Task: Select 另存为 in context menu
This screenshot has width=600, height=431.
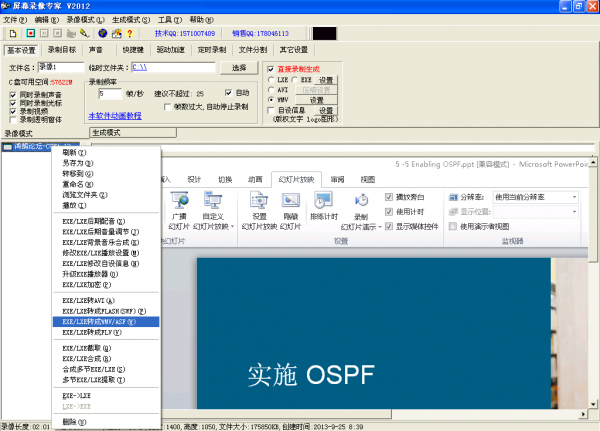Action: 106,163
